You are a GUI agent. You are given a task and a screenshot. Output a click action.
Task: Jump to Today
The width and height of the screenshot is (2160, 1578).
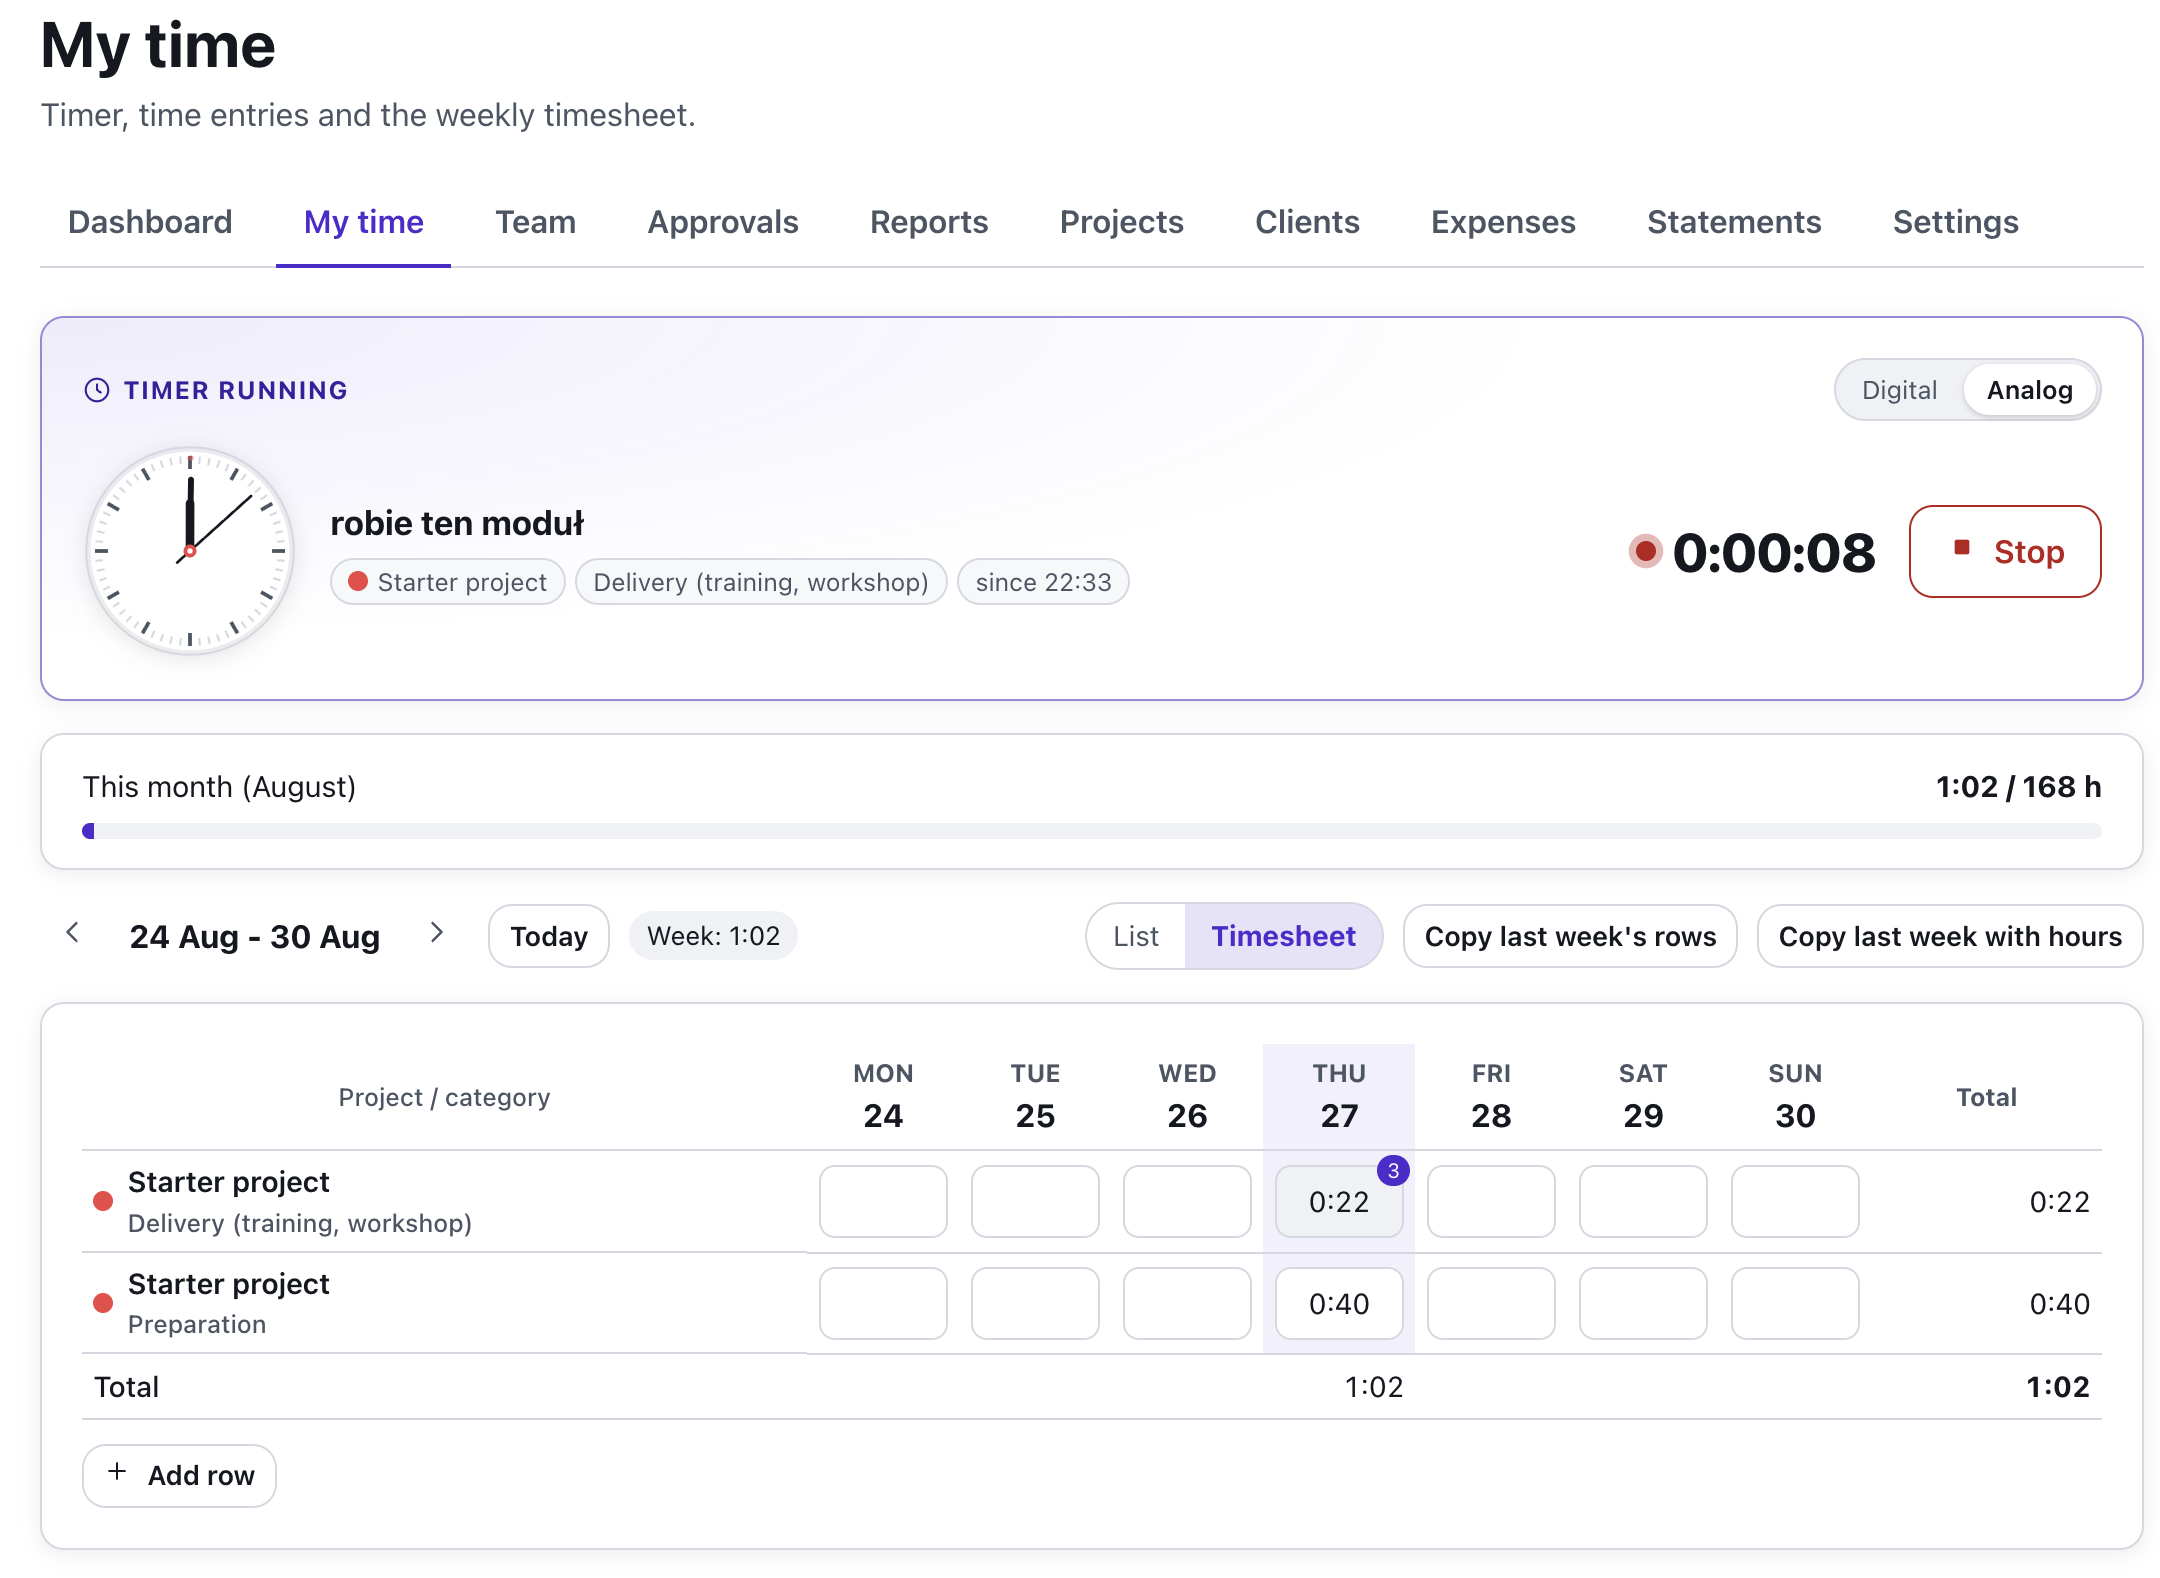click(549, 936)
